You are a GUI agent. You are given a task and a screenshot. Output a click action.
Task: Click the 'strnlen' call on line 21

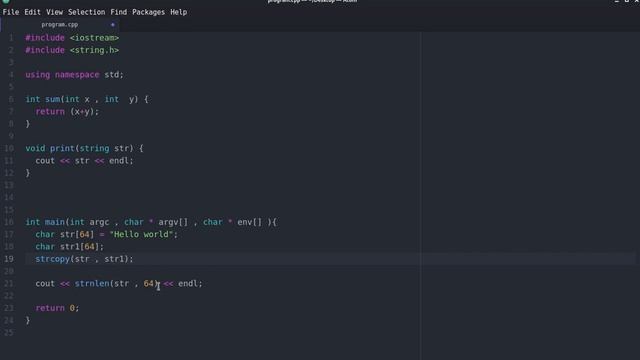click(x=92, y=283)
